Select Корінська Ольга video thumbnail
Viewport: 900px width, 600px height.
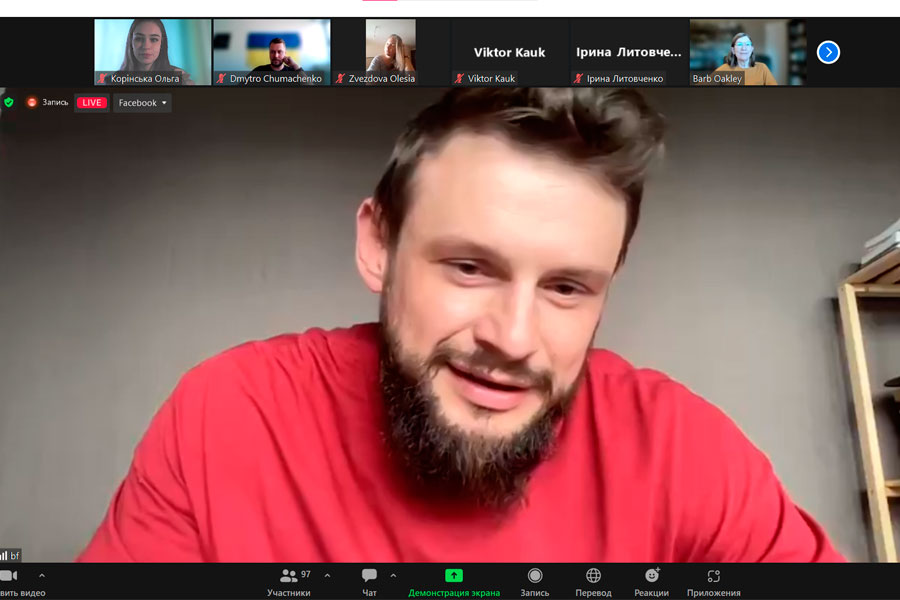[x=153, y=52]
